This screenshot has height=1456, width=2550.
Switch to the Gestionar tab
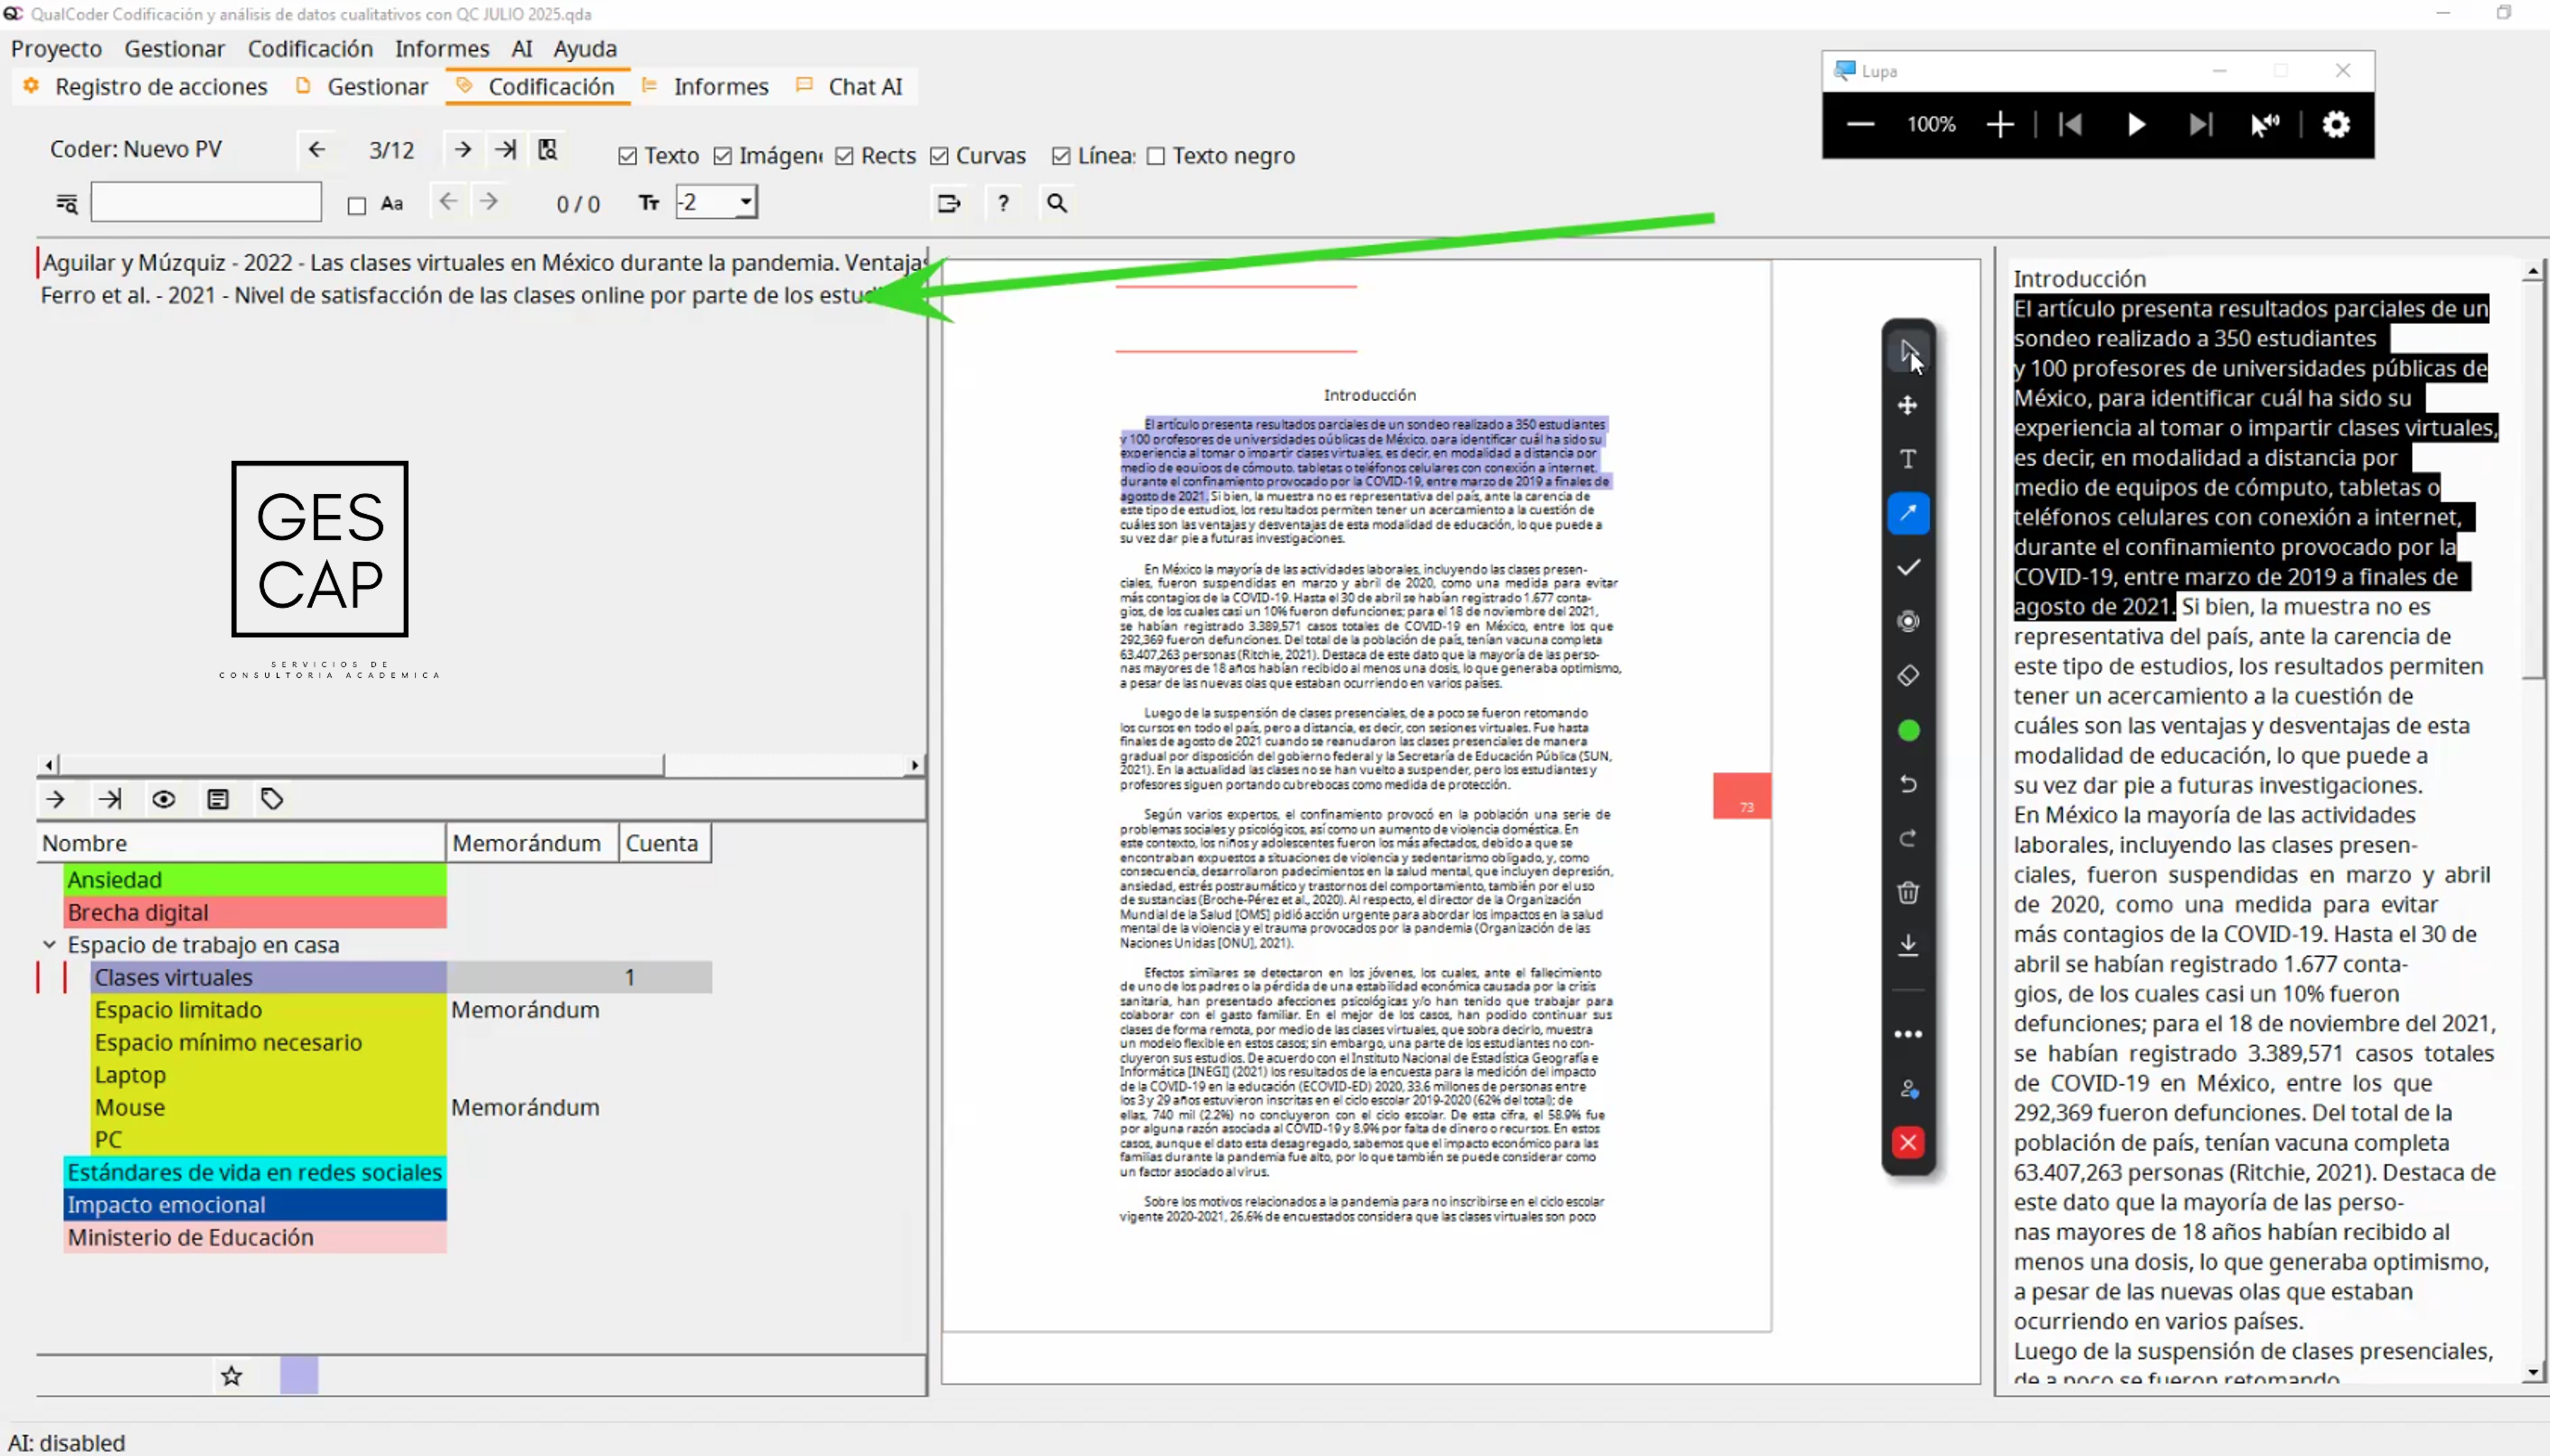[x=362, y=87]
